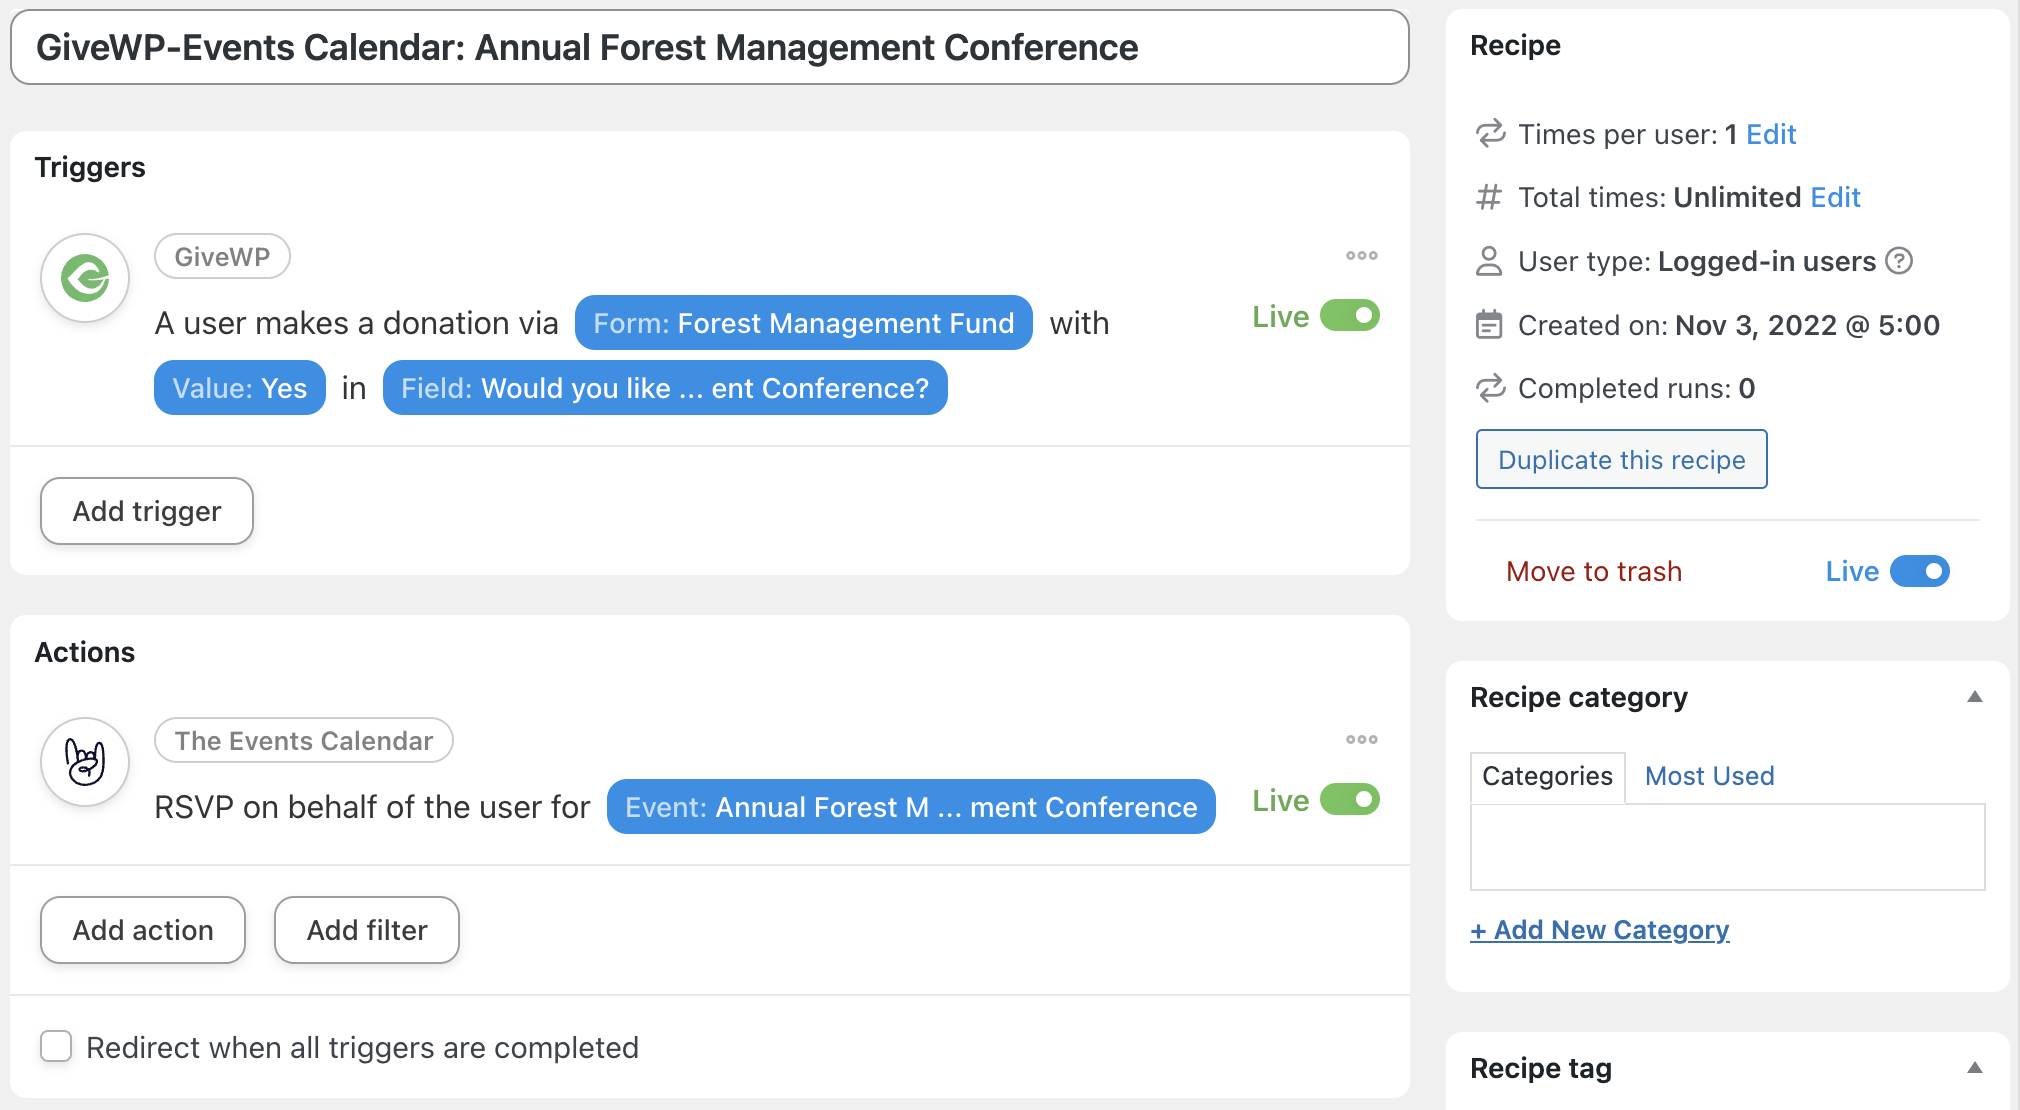Click the help icon beside Logged-in users

click(1898, 261)
